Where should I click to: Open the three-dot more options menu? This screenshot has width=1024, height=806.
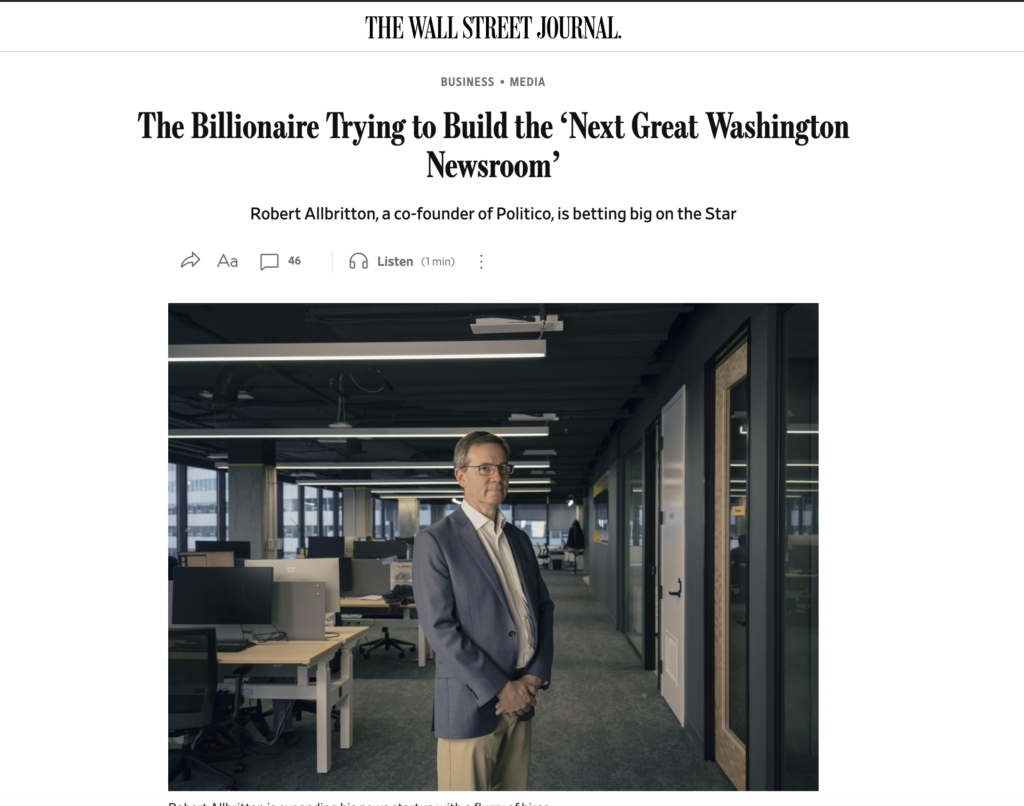[x=481, y=261]
